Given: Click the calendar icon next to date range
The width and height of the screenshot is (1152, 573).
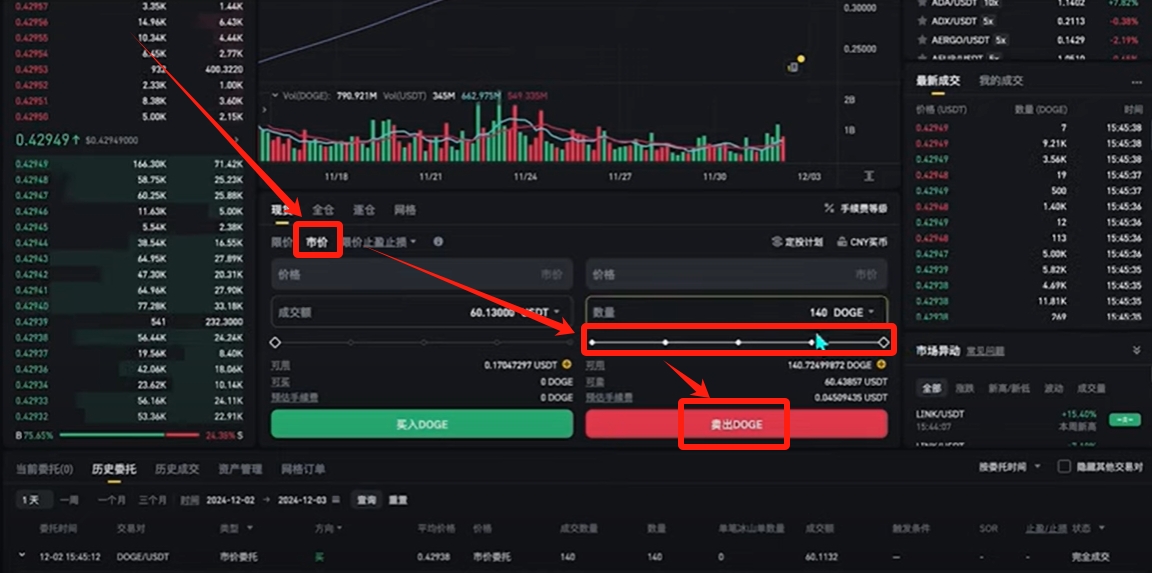Looking at the screenshot, I should (336, 499).
